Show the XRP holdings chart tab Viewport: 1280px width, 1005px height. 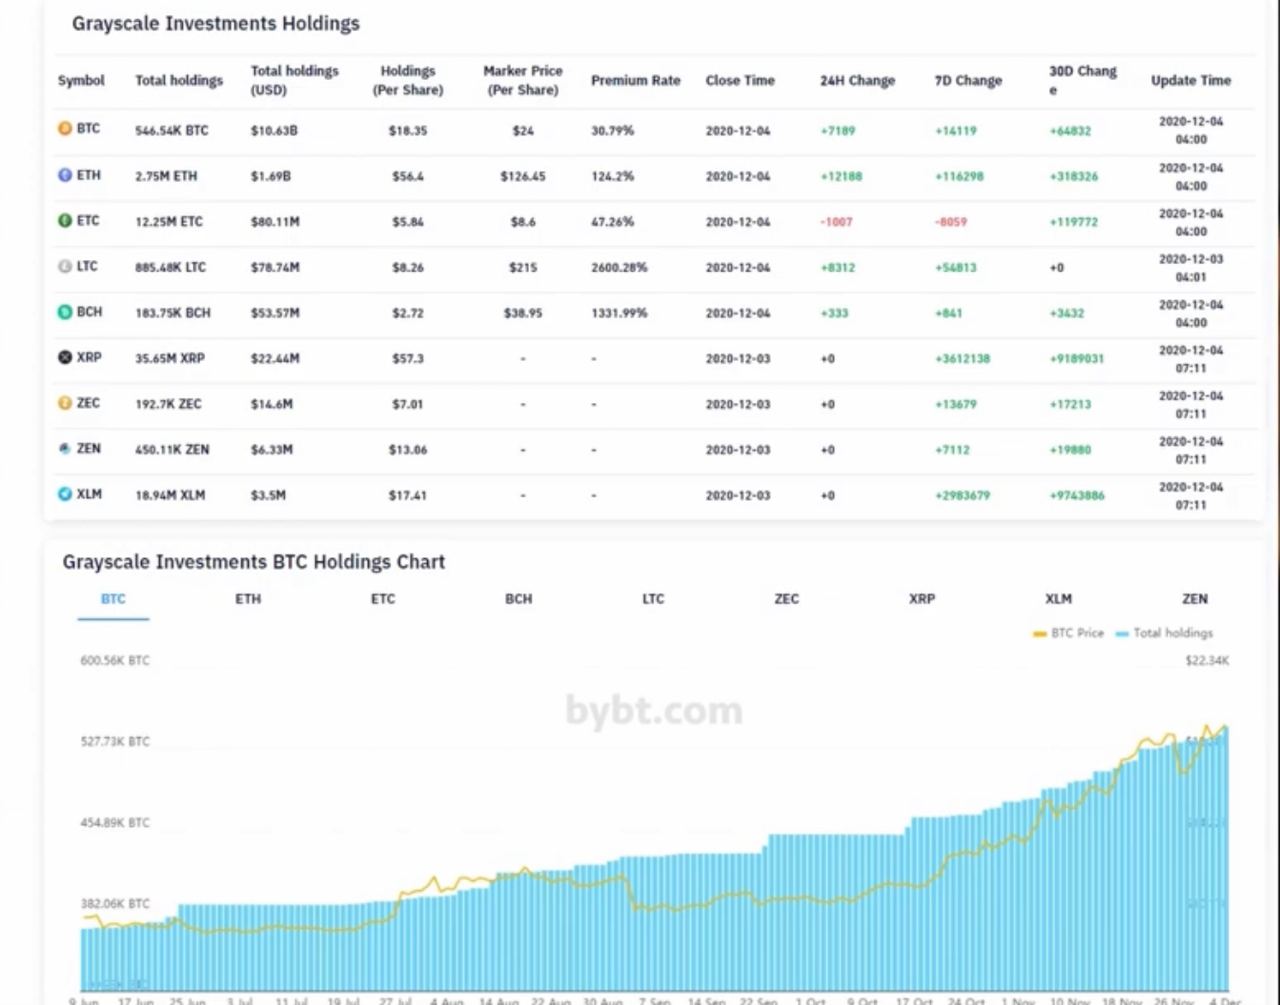point(922,599)
